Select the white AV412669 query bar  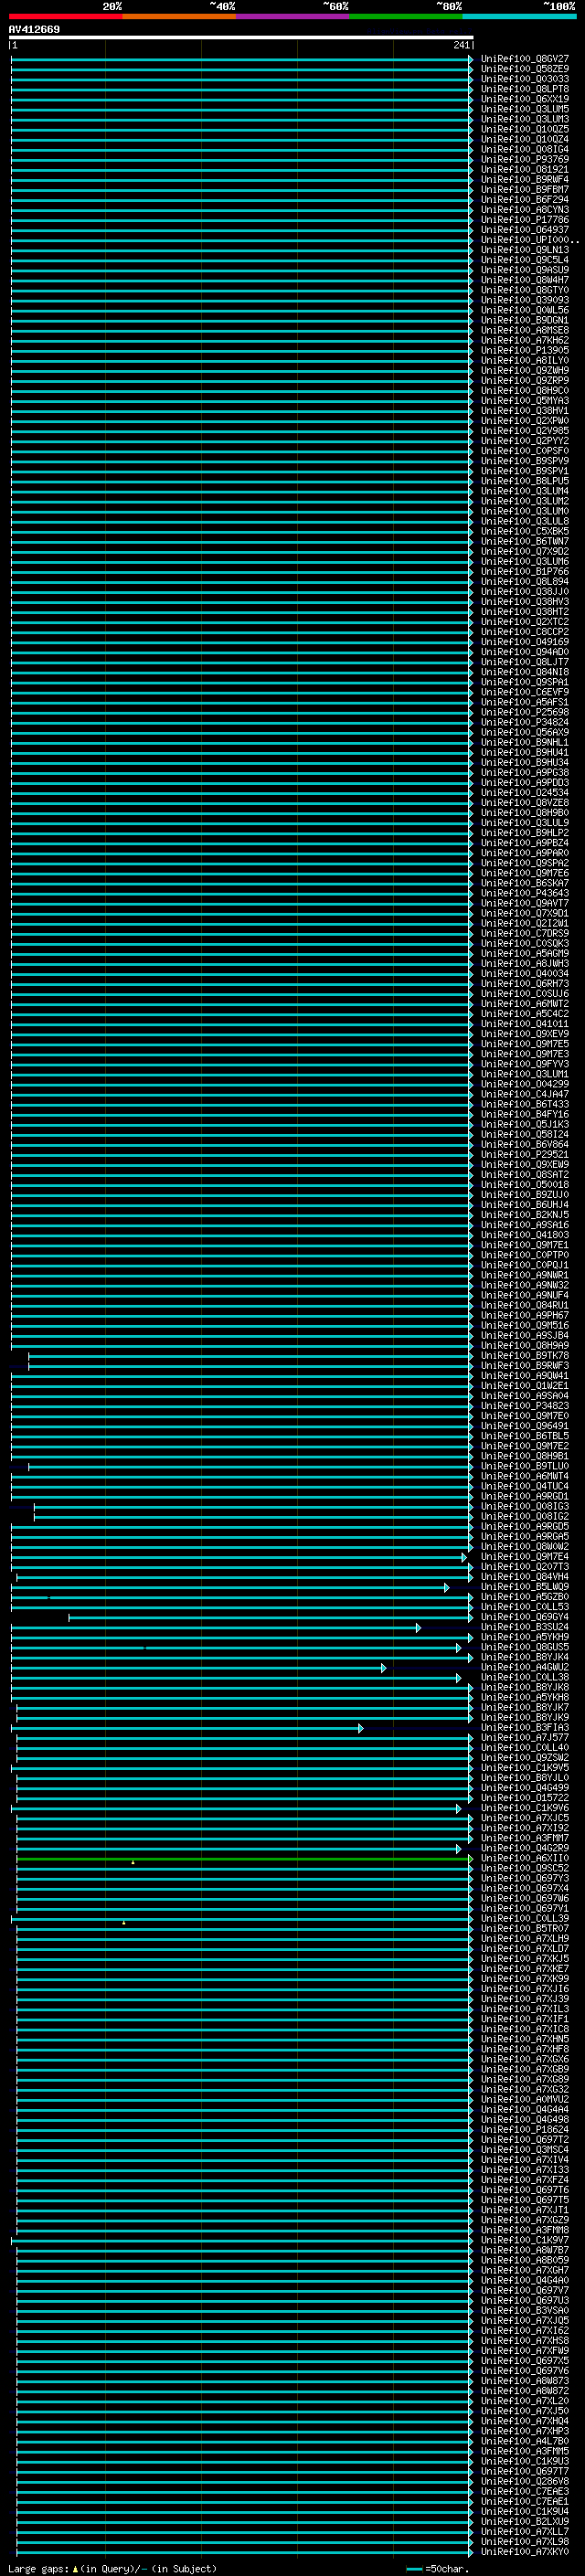(241, 37)
